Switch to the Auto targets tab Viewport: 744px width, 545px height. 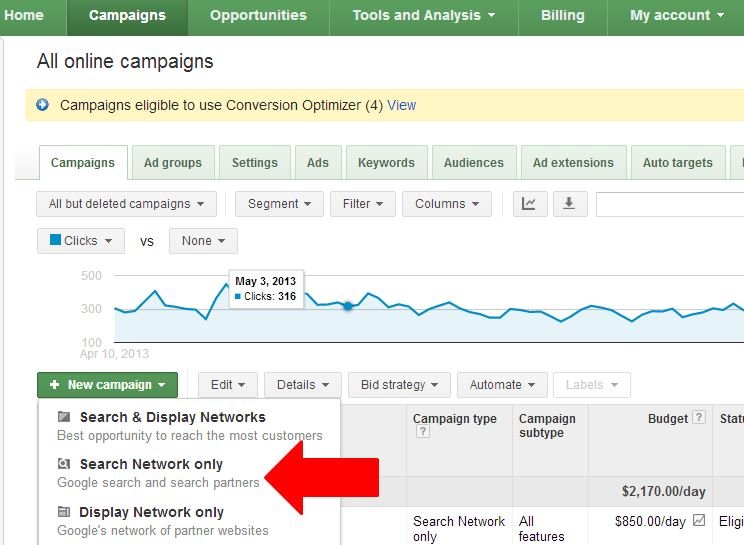click(x=678, y=163)
